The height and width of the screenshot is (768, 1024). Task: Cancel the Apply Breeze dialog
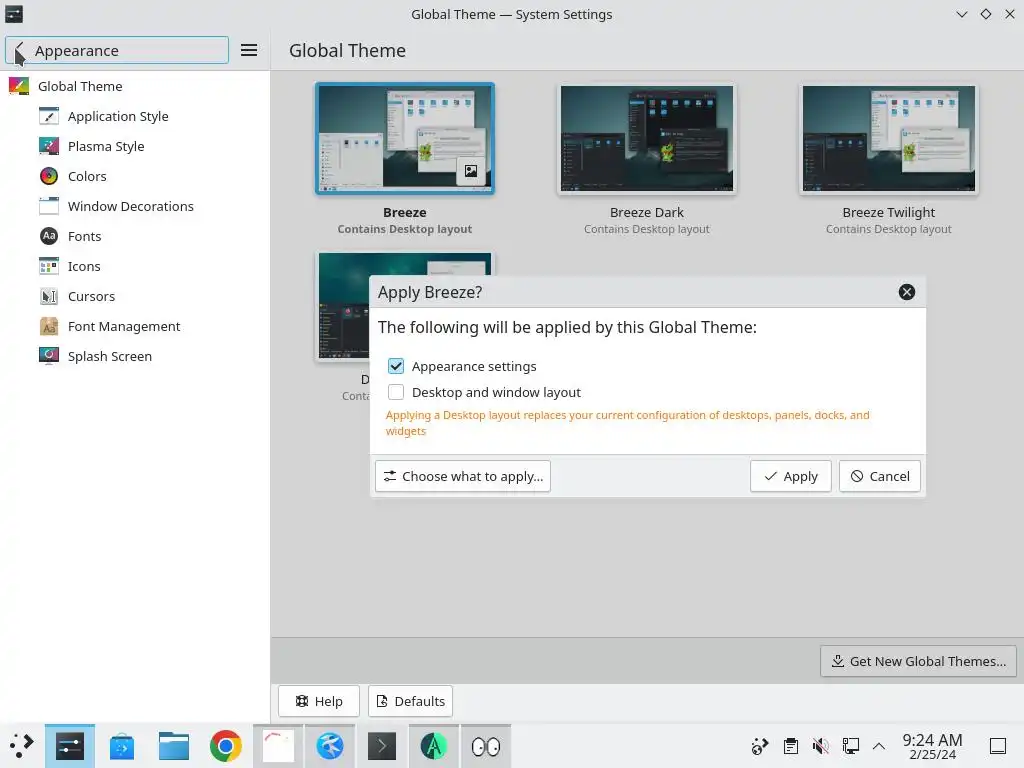pos(880,476)
